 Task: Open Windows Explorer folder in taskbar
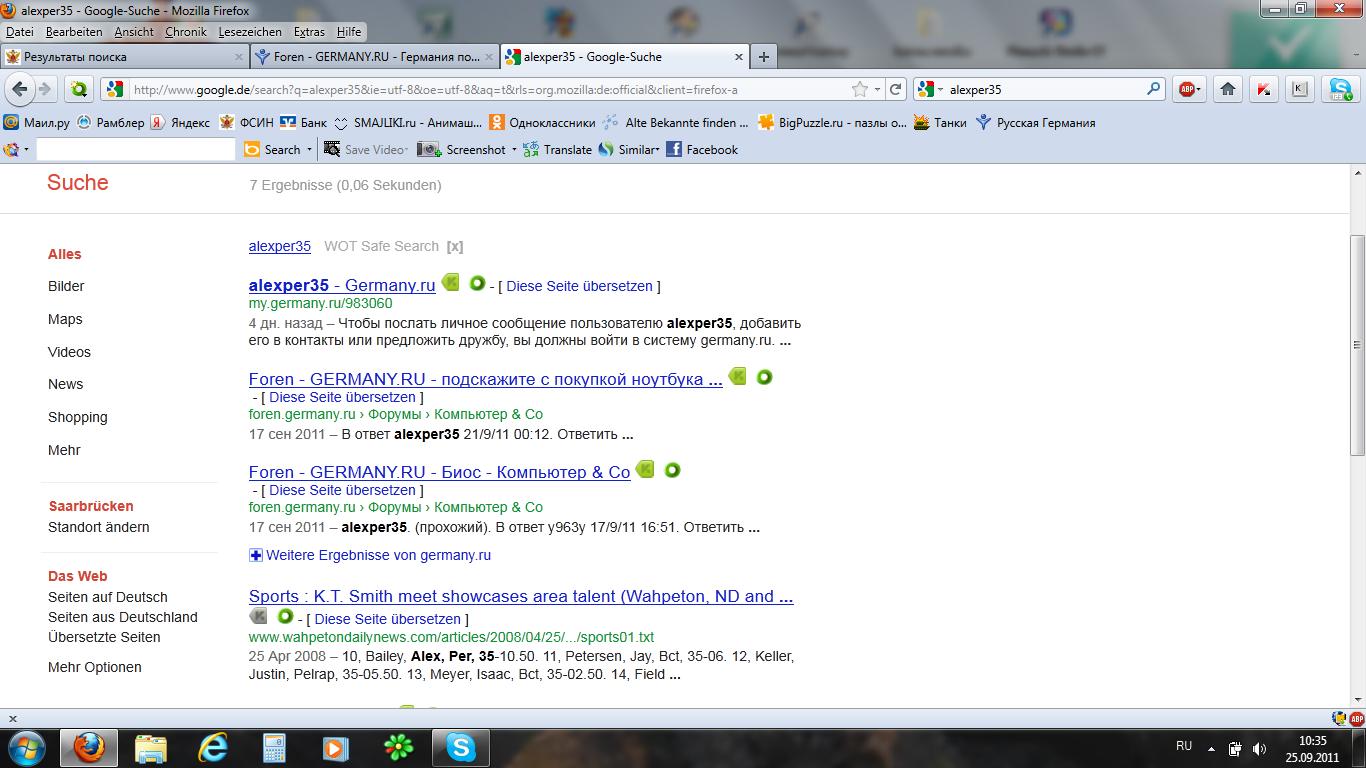click(151, 747)
